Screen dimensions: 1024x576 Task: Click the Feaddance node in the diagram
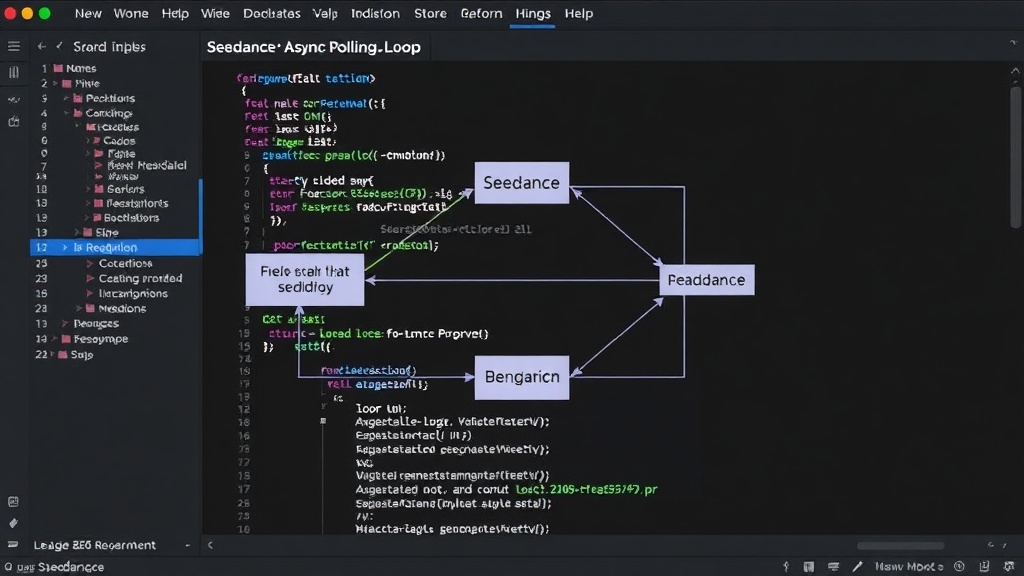[x=707, y=280]
